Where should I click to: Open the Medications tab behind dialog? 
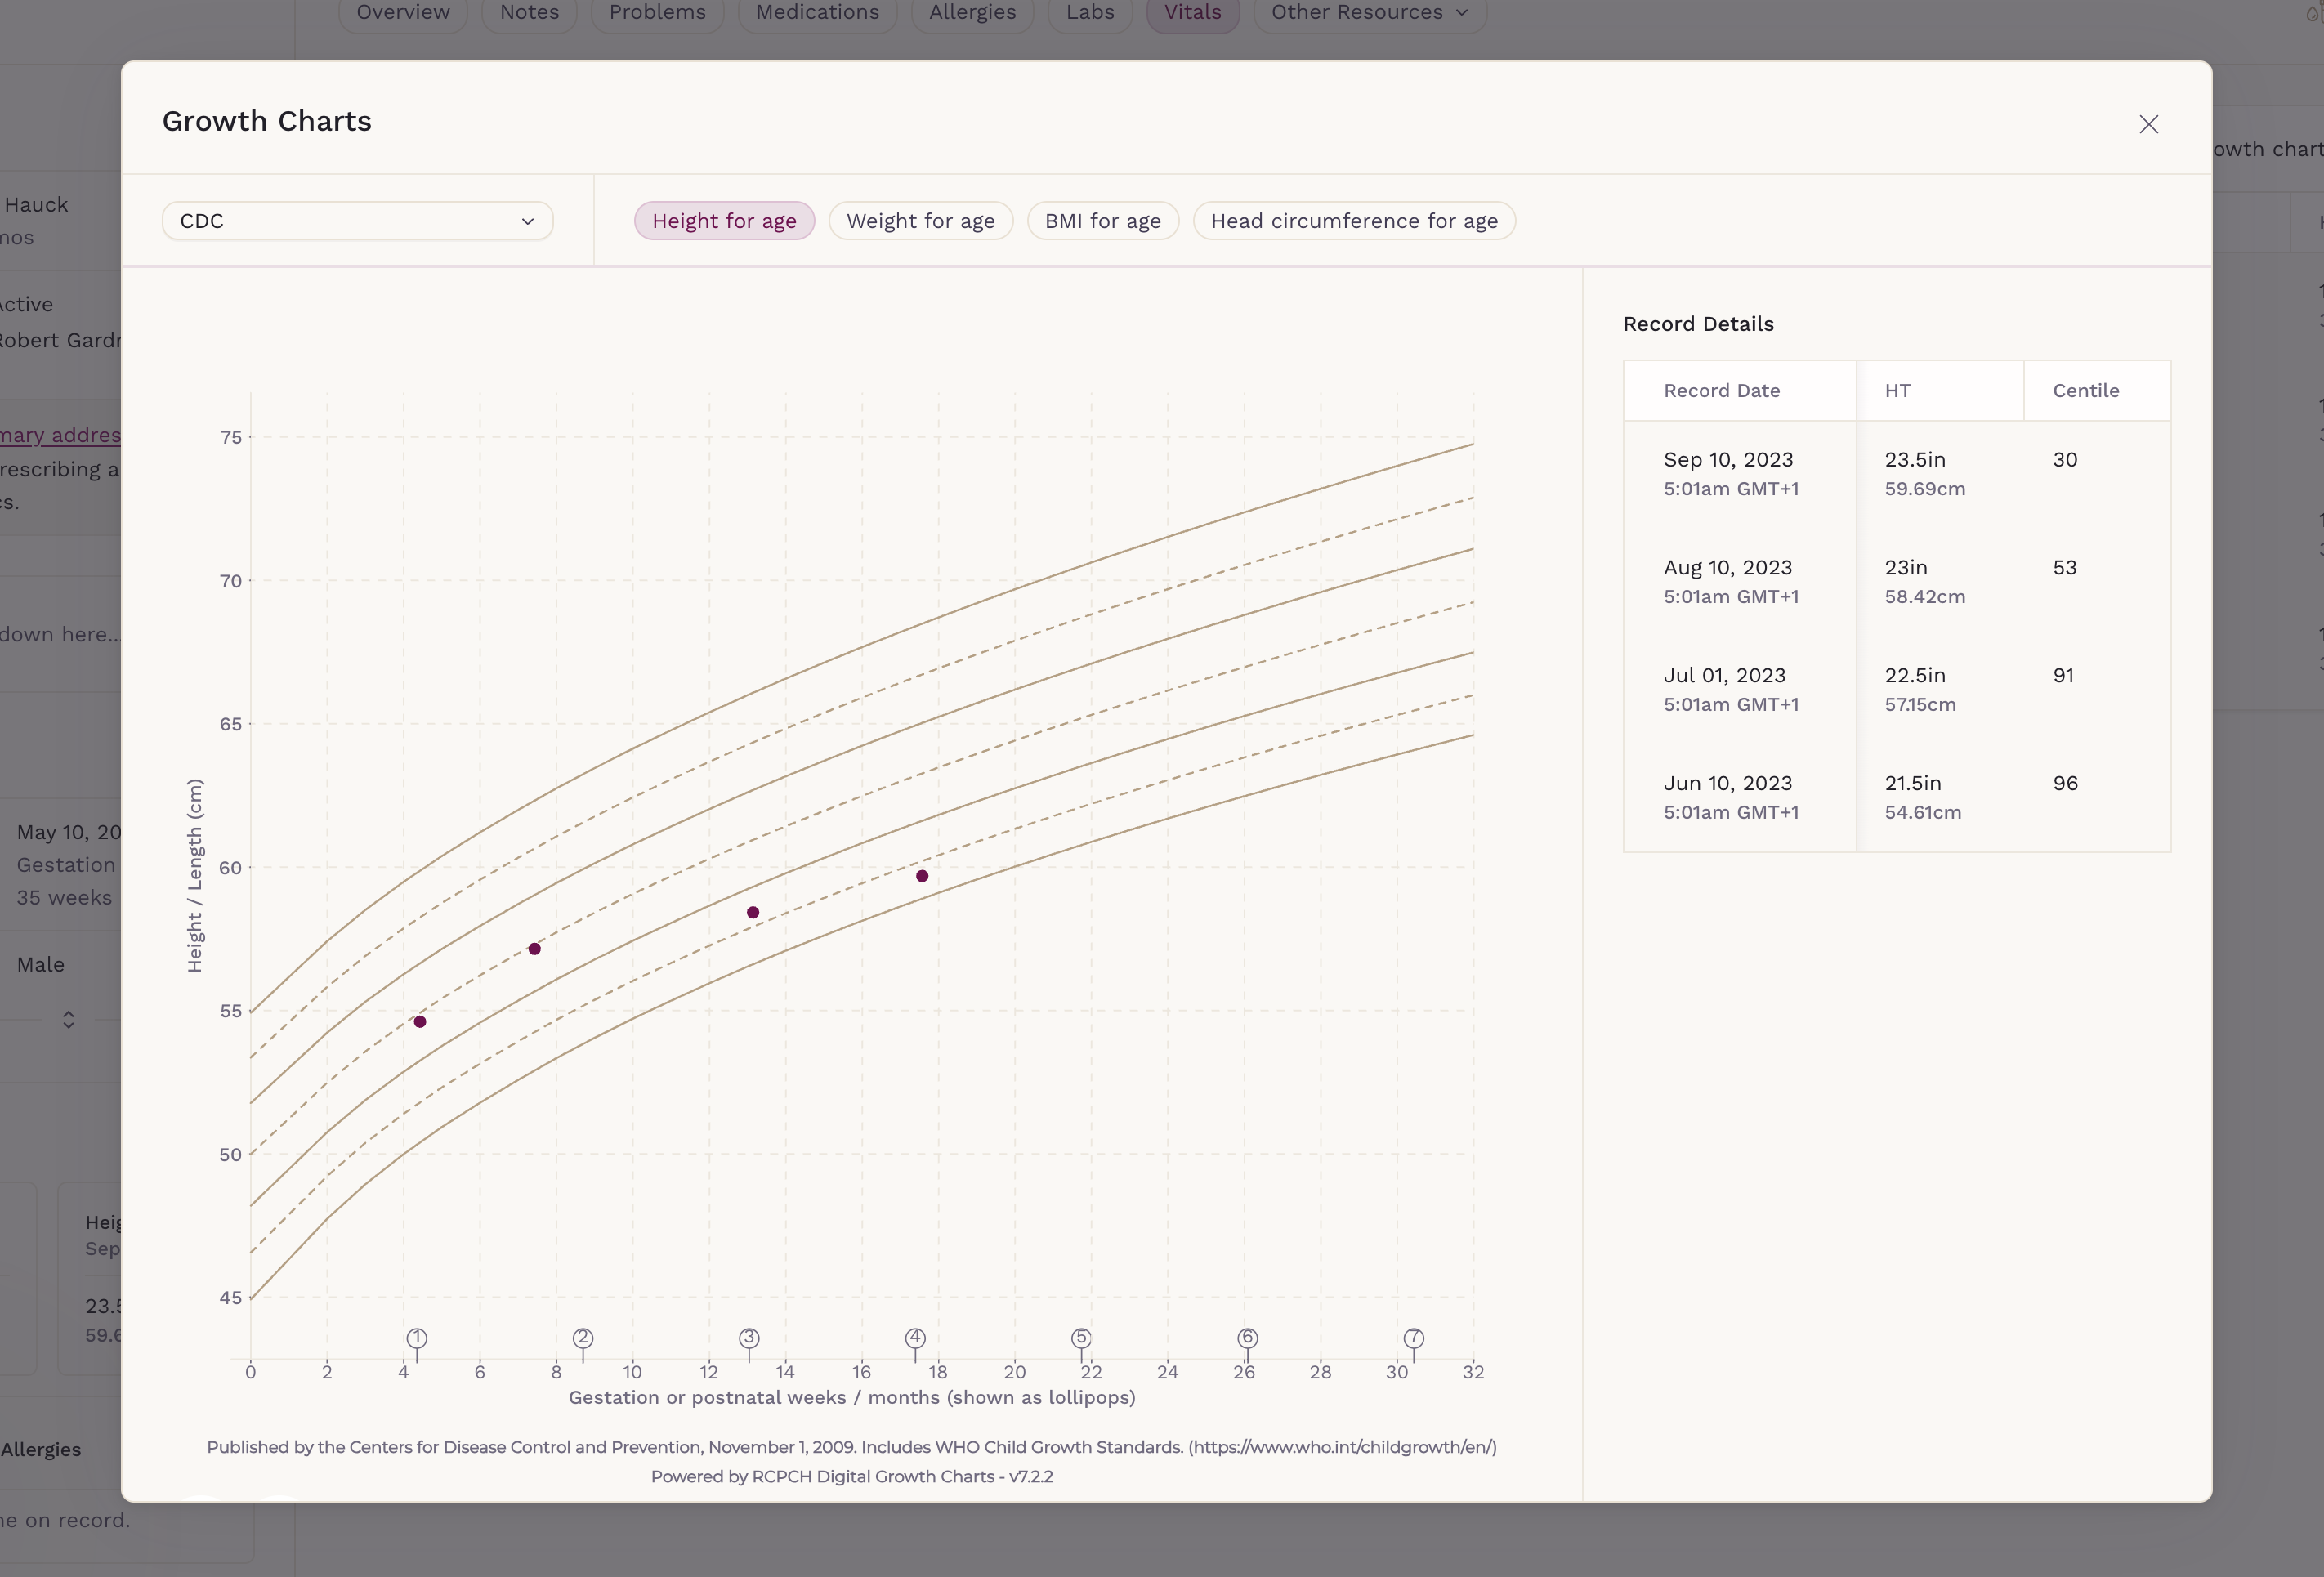pos(817,13)
